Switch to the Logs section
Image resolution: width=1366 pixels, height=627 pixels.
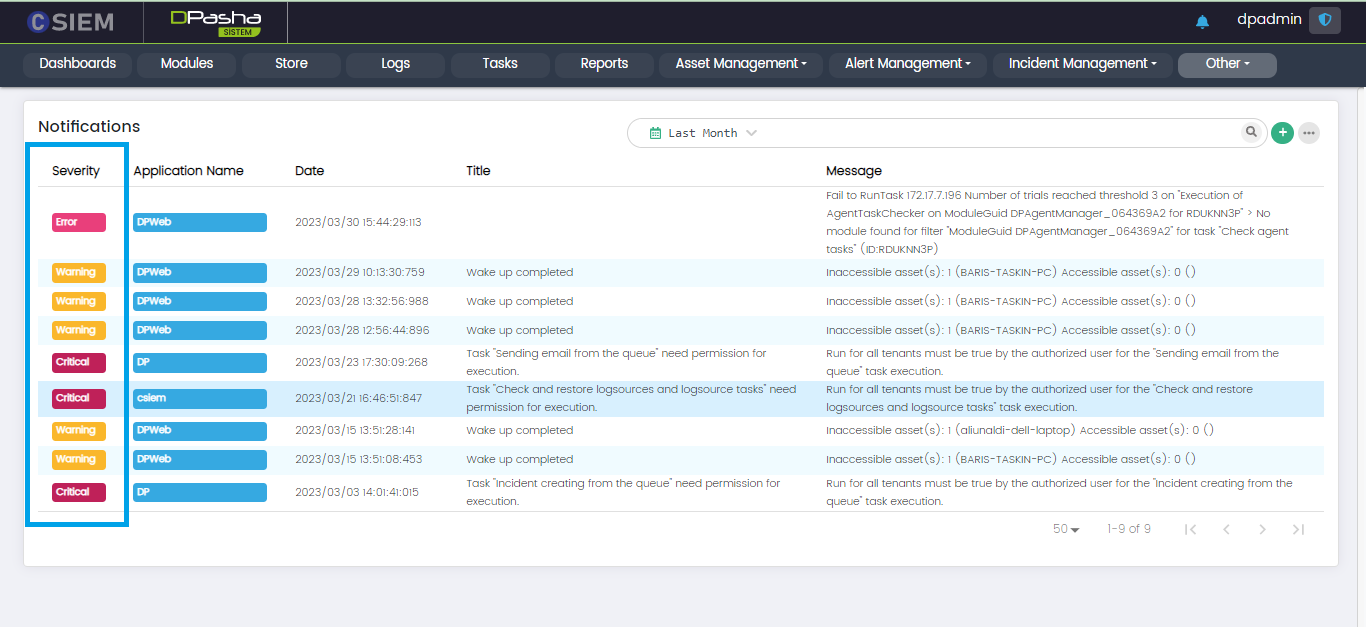point(395,64)
